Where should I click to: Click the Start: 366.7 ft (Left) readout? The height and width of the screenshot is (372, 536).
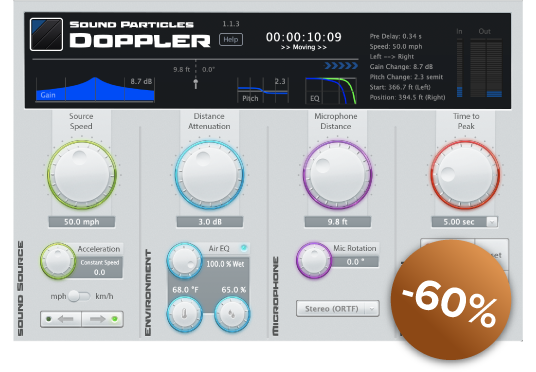[x=400, y=87]
